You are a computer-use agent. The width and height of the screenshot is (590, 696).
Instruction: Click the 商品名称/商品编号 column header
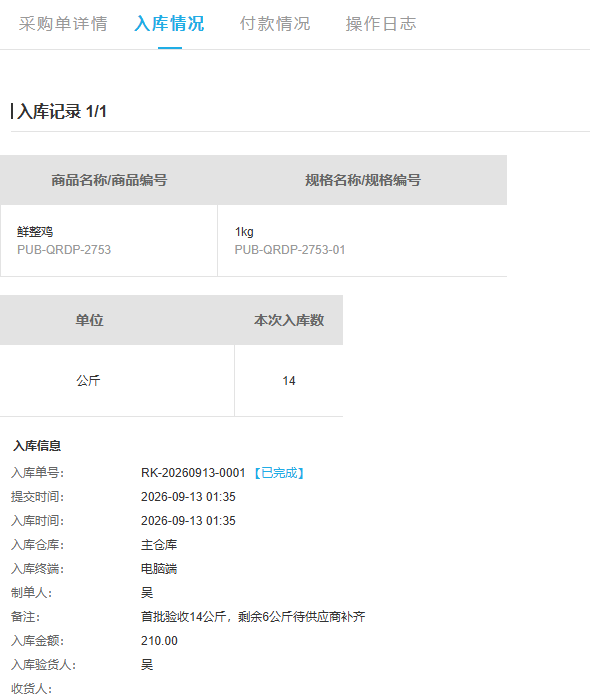[109, 180]
